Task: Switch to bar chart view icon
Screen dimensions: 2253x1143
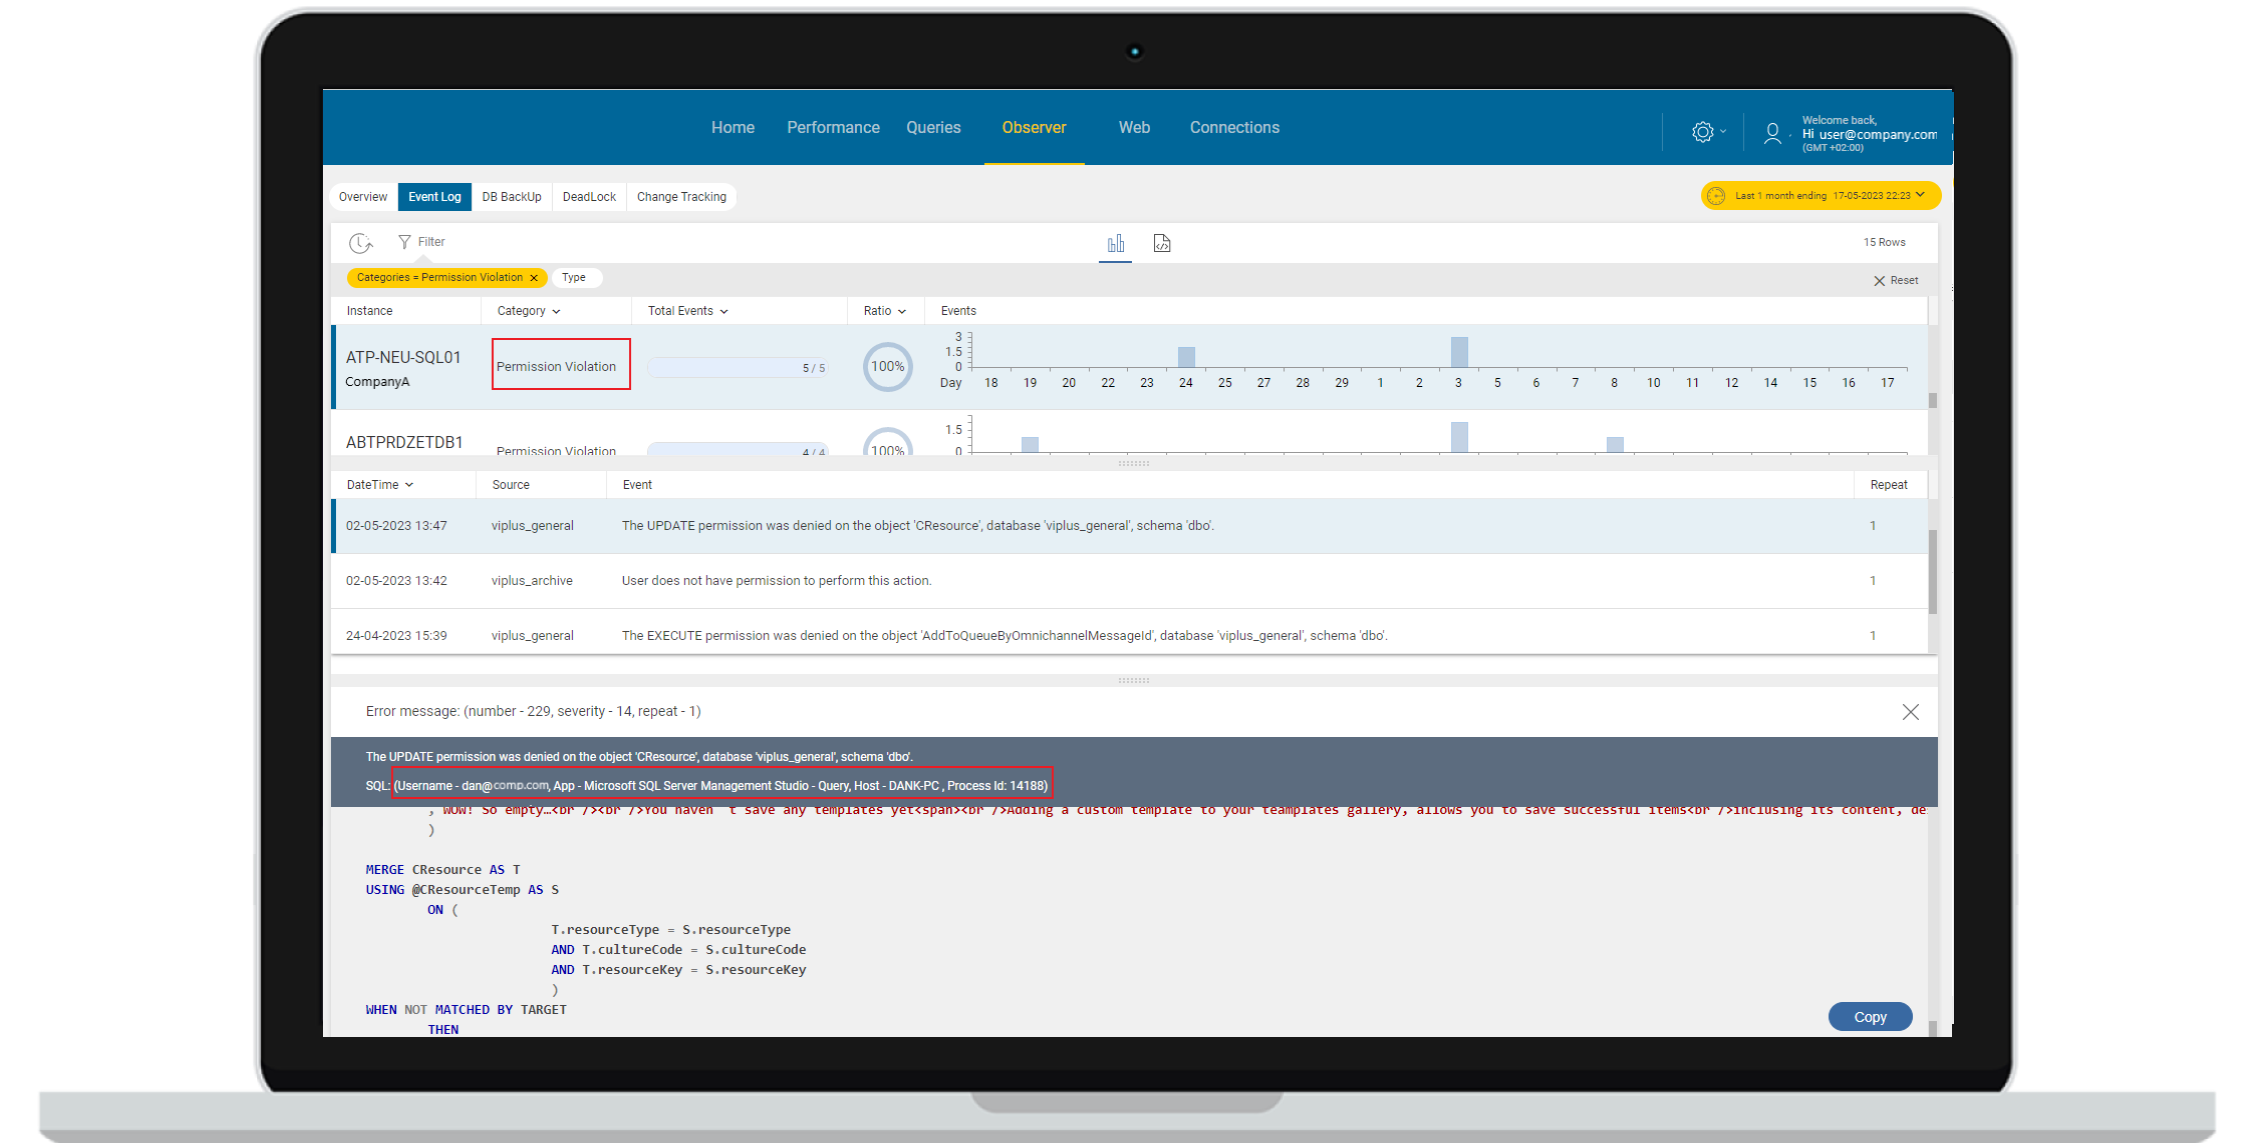Action: coord(1116,243)
